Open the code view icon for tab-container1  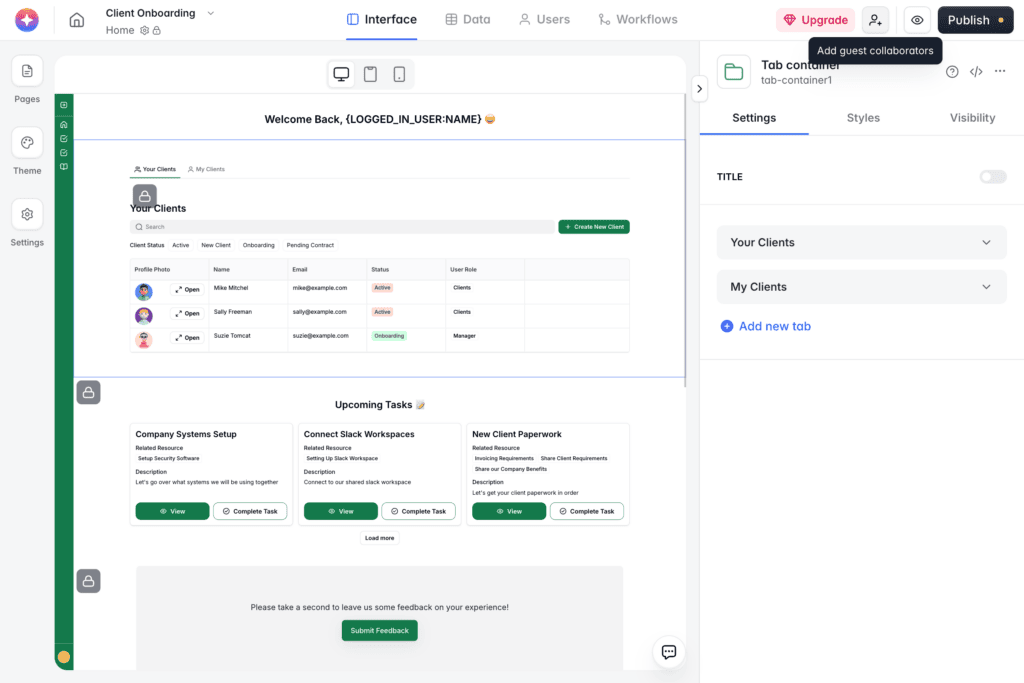coord(976,72)
